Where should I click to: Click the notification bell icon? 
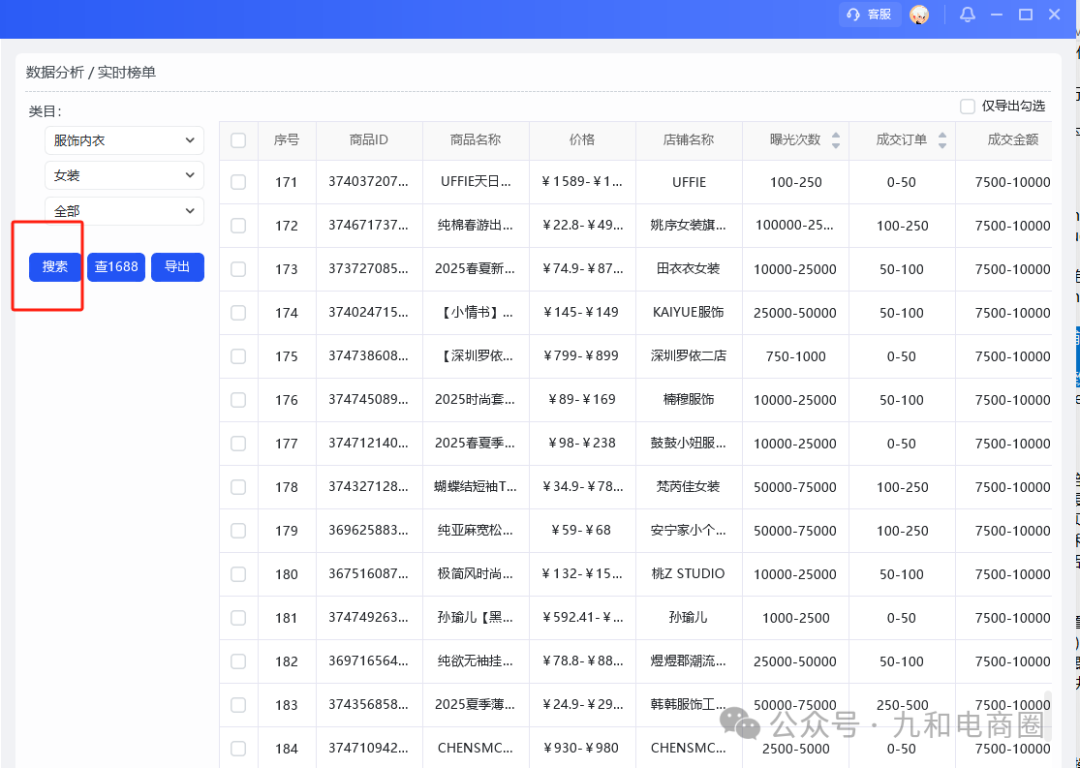(967, 14)
